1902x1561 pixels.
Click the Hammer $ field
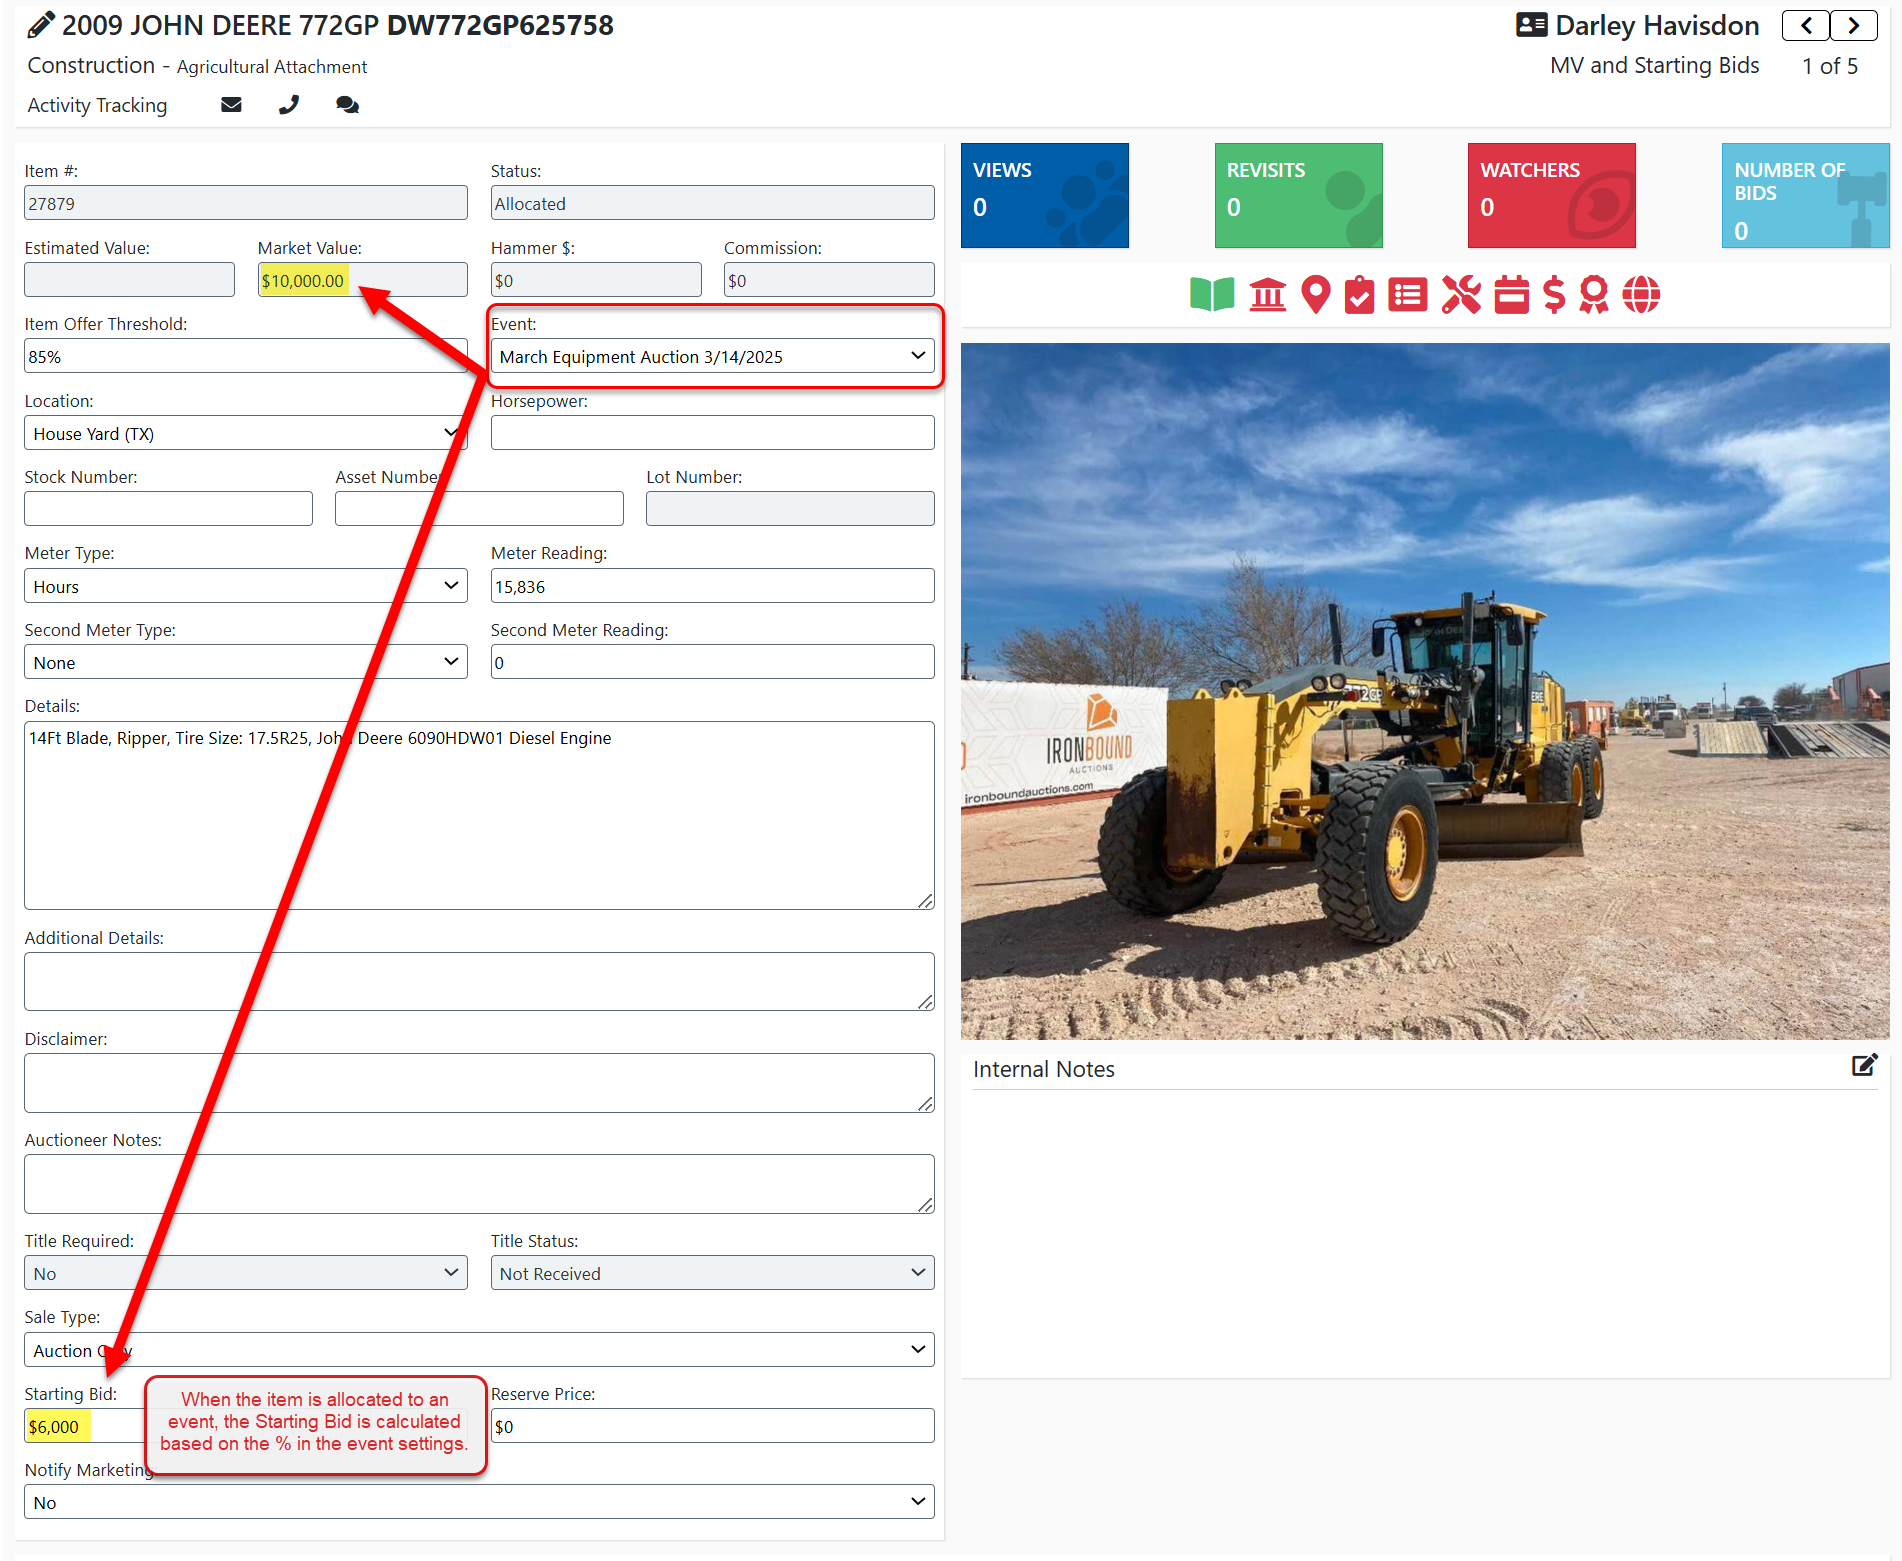click(x=596, y=280)
